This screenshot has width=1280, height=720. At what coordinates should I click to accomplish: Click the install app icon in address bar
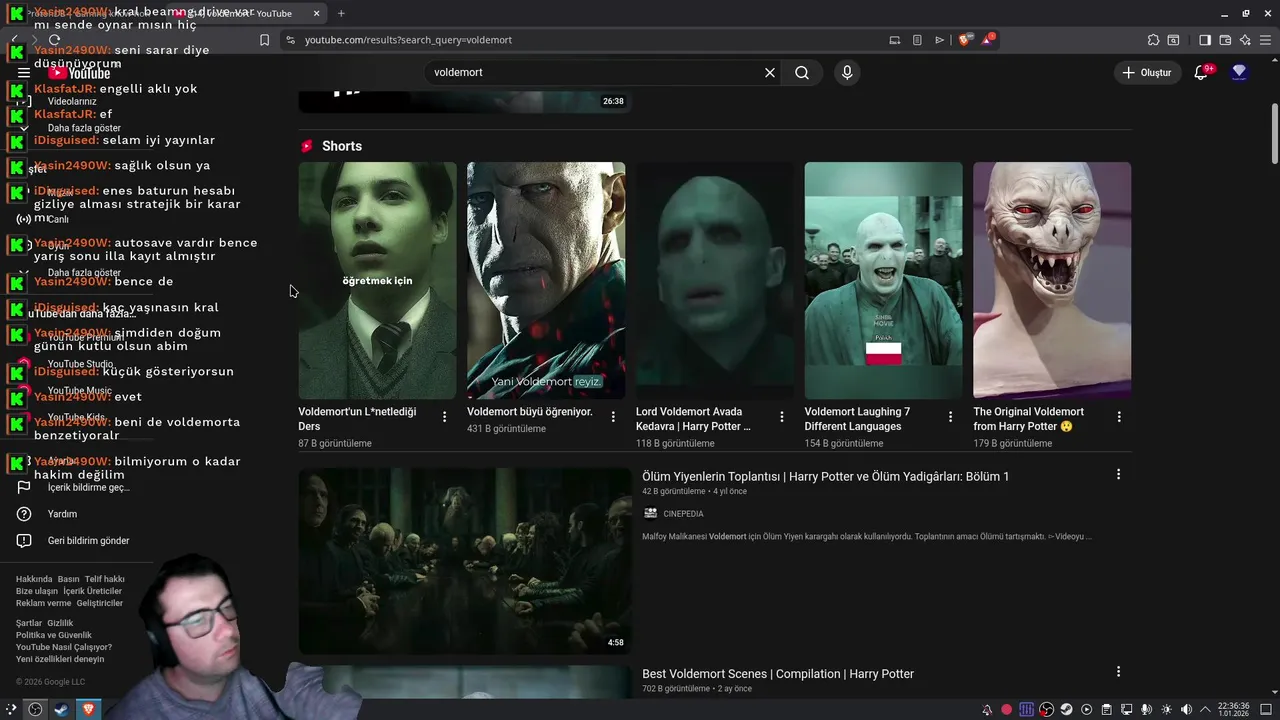click(x=895, y=40)
